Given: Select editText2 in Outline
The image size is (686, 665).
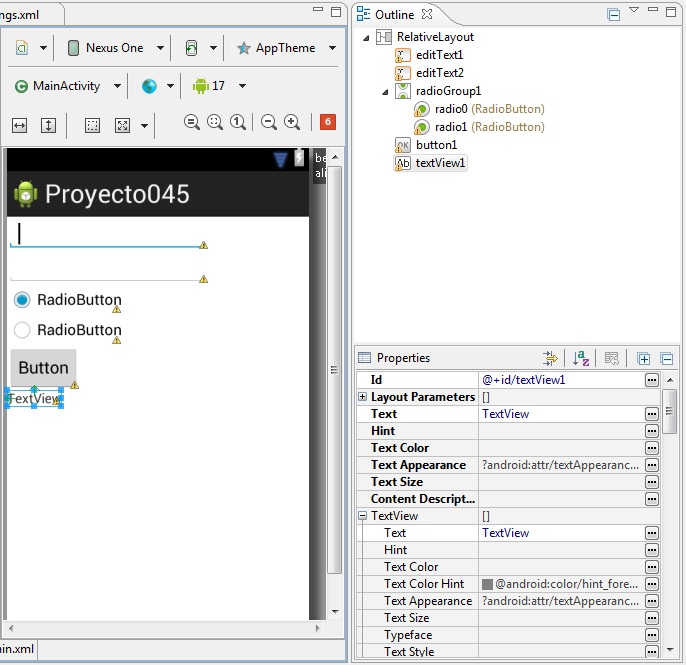Looking at the screenshot, I should click(439, 73).
